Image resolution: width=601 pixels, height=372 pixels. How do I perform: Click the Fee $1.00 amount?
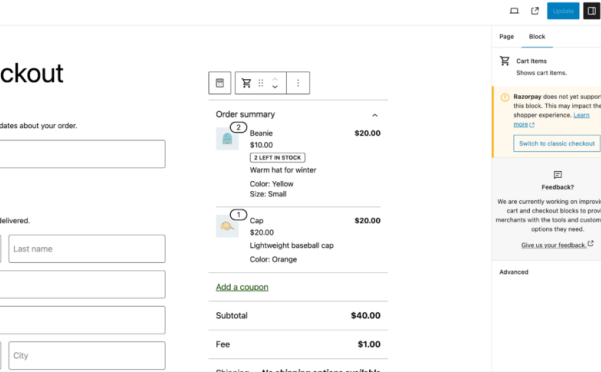point(369,344)
